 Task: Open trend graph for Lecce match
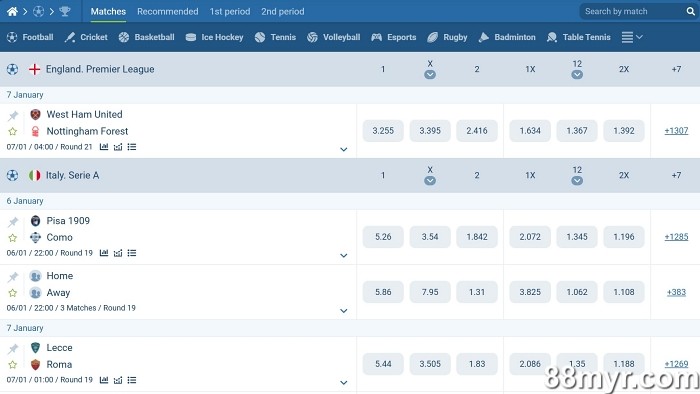pos(118,380)
